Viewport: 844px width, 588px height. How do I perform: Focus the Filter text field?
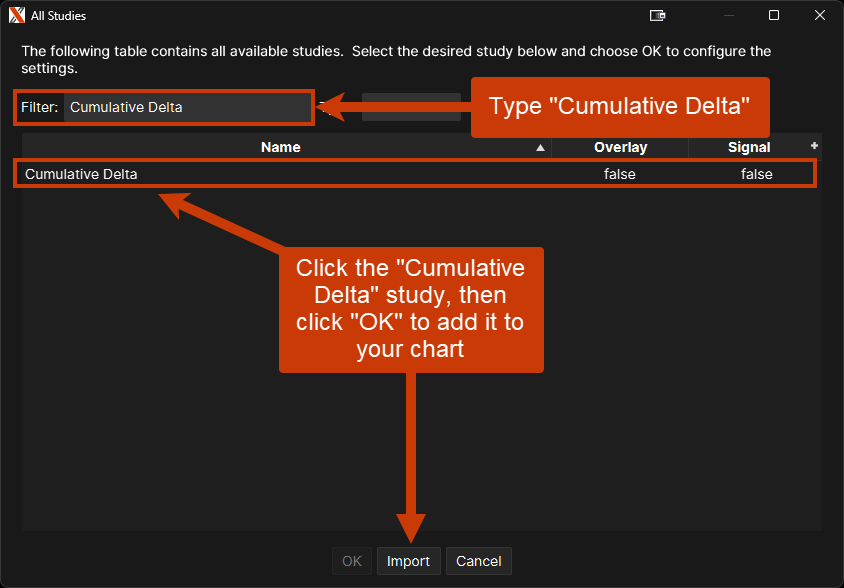[x=187, y=107]
